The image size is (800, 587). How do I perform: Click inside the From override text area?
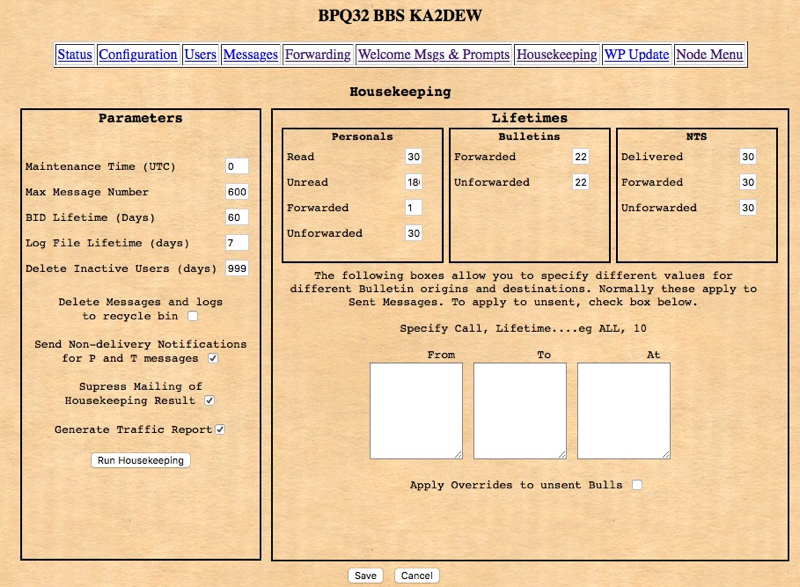416,411
